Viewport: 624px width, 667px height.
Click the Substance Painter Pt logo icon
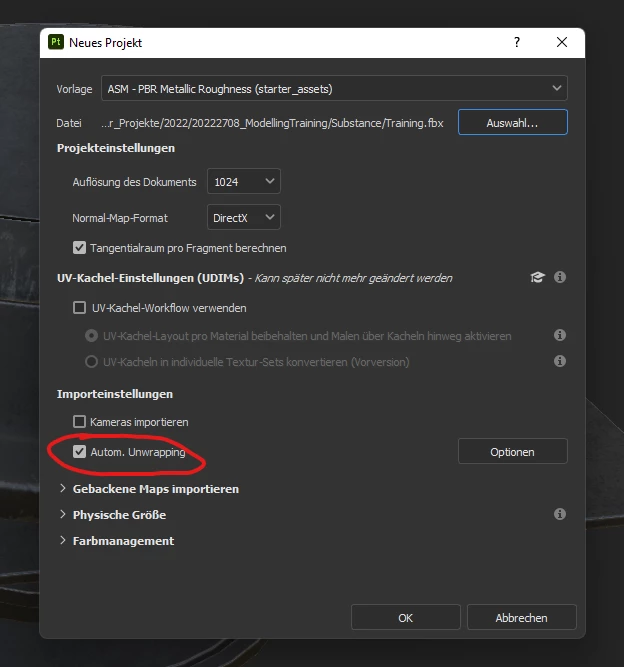click(x=56, y=42)
